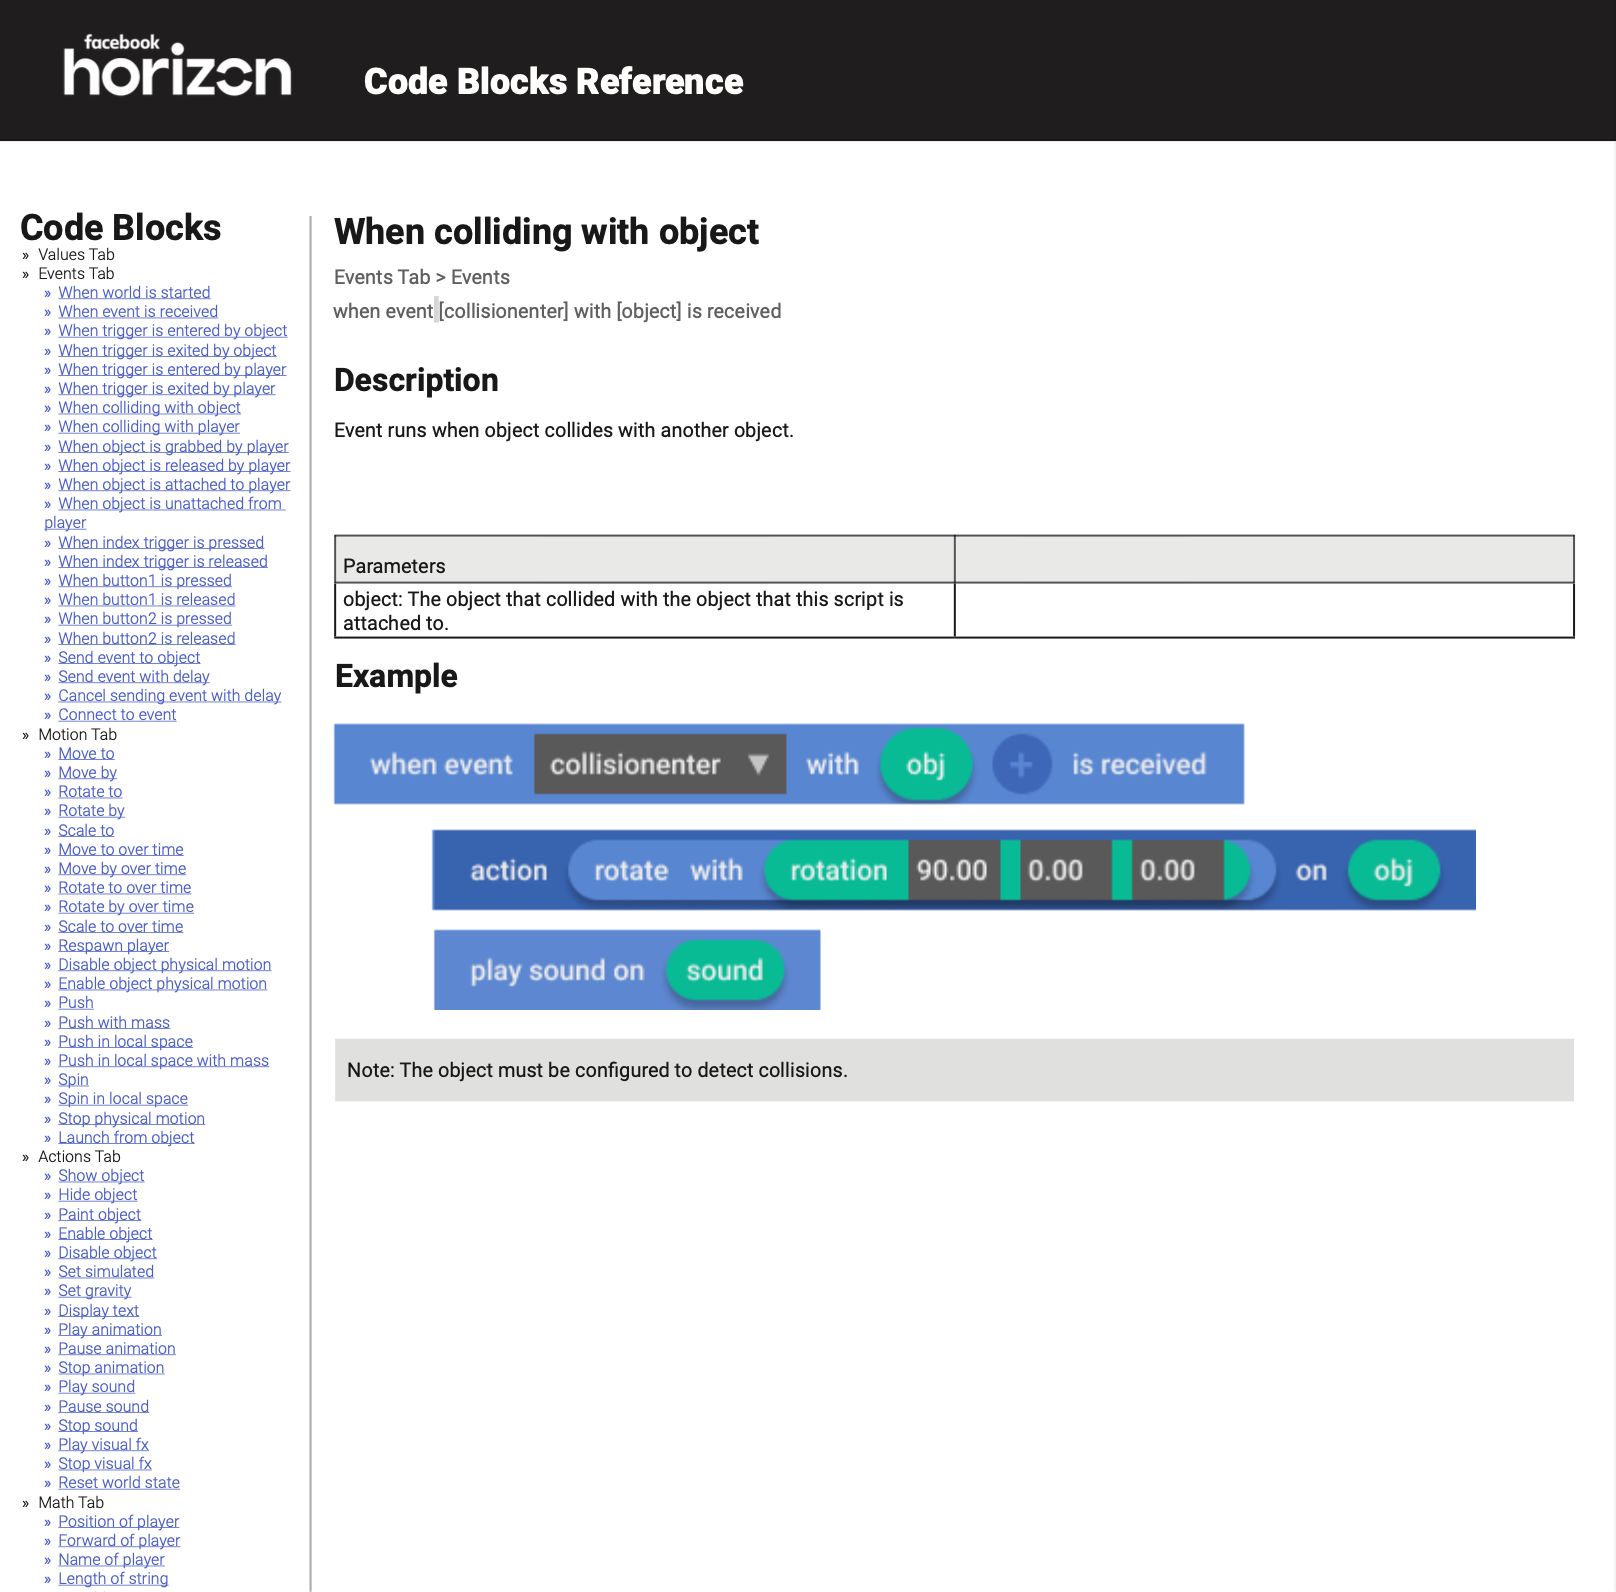Screen dimensions: 1616x1592
Task: Open 'Enable object physical motion' link
Action: [x=163, y=983]
